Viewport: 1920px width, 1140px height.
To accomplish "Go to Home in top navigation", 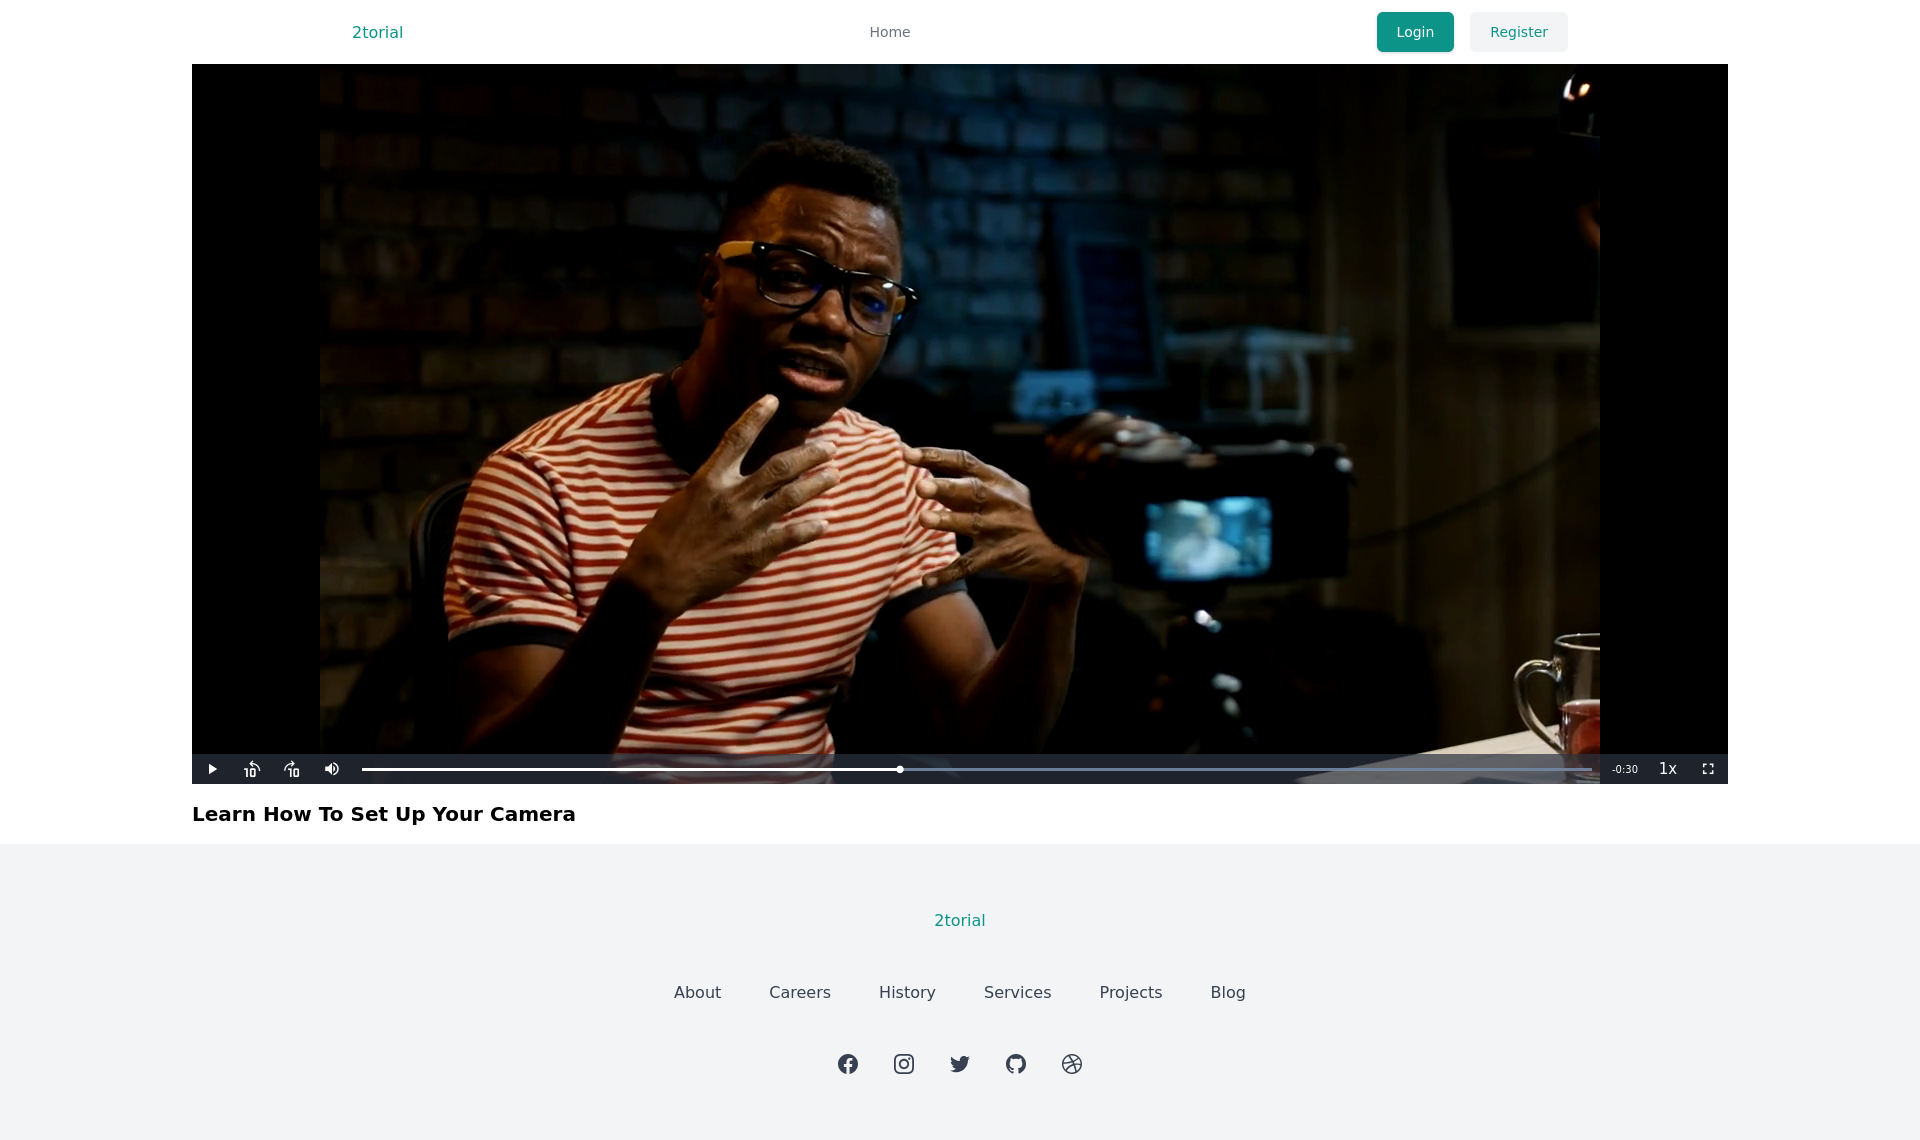I will [890, 32].
